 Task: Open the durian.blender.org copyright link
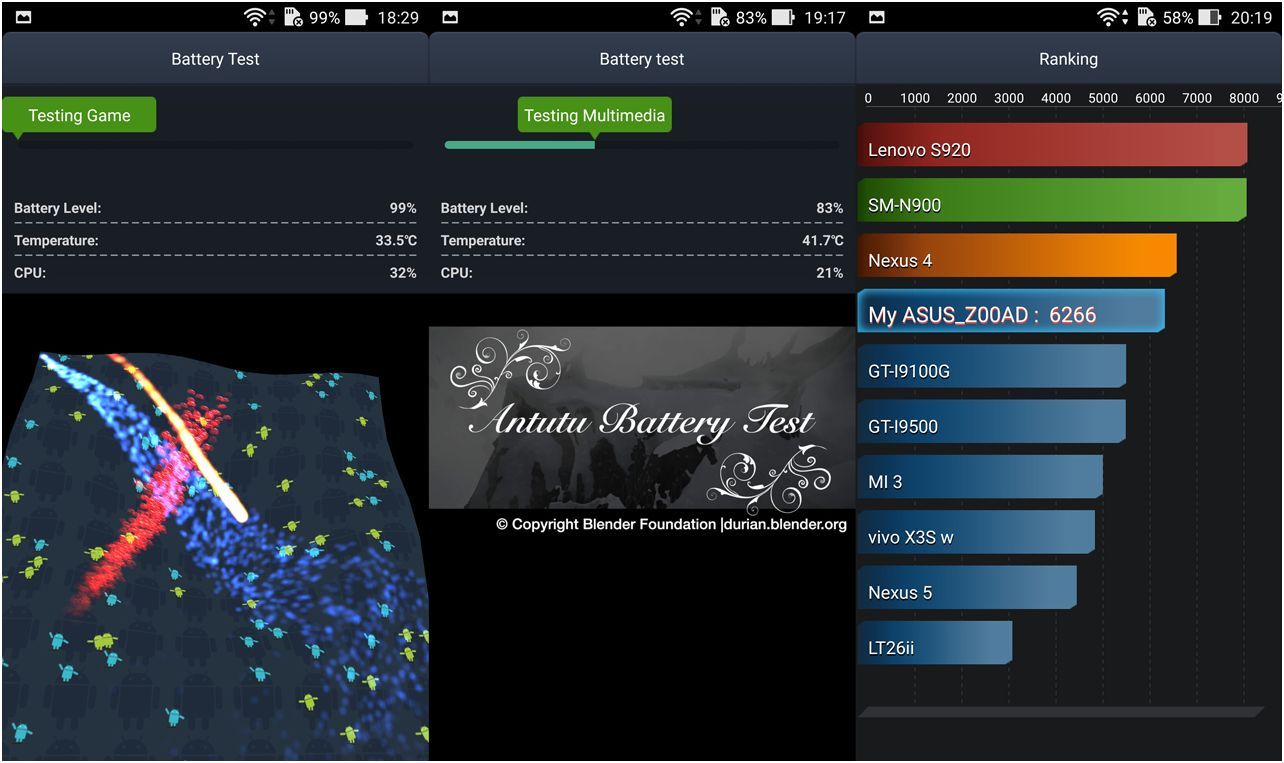(784, 524)
